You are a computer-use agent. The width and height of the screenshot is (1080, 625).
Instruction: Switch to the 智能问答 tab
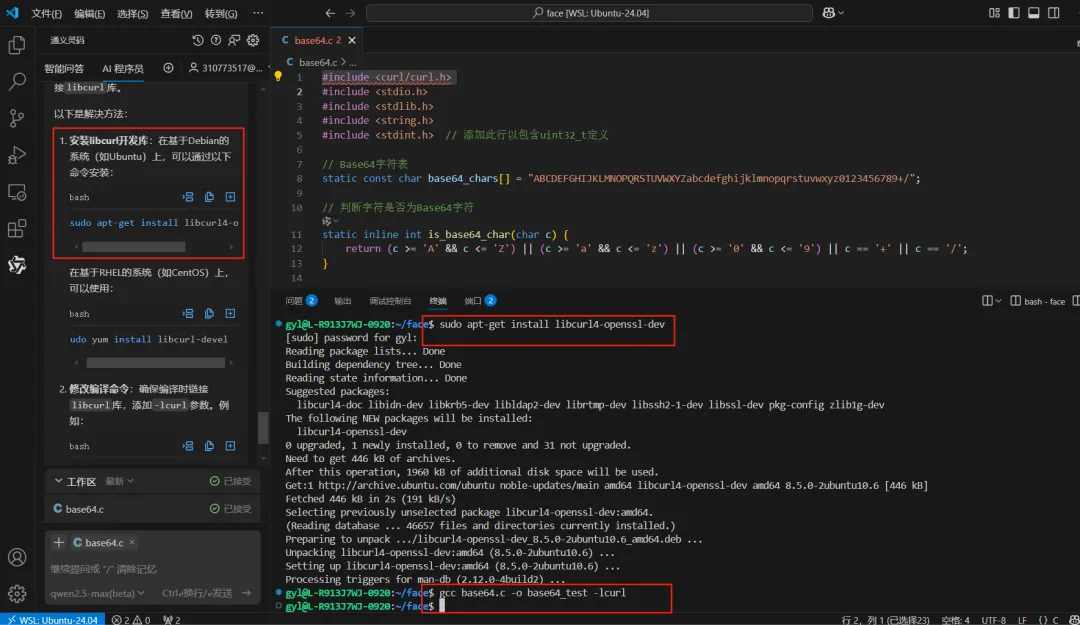(64, 68)
